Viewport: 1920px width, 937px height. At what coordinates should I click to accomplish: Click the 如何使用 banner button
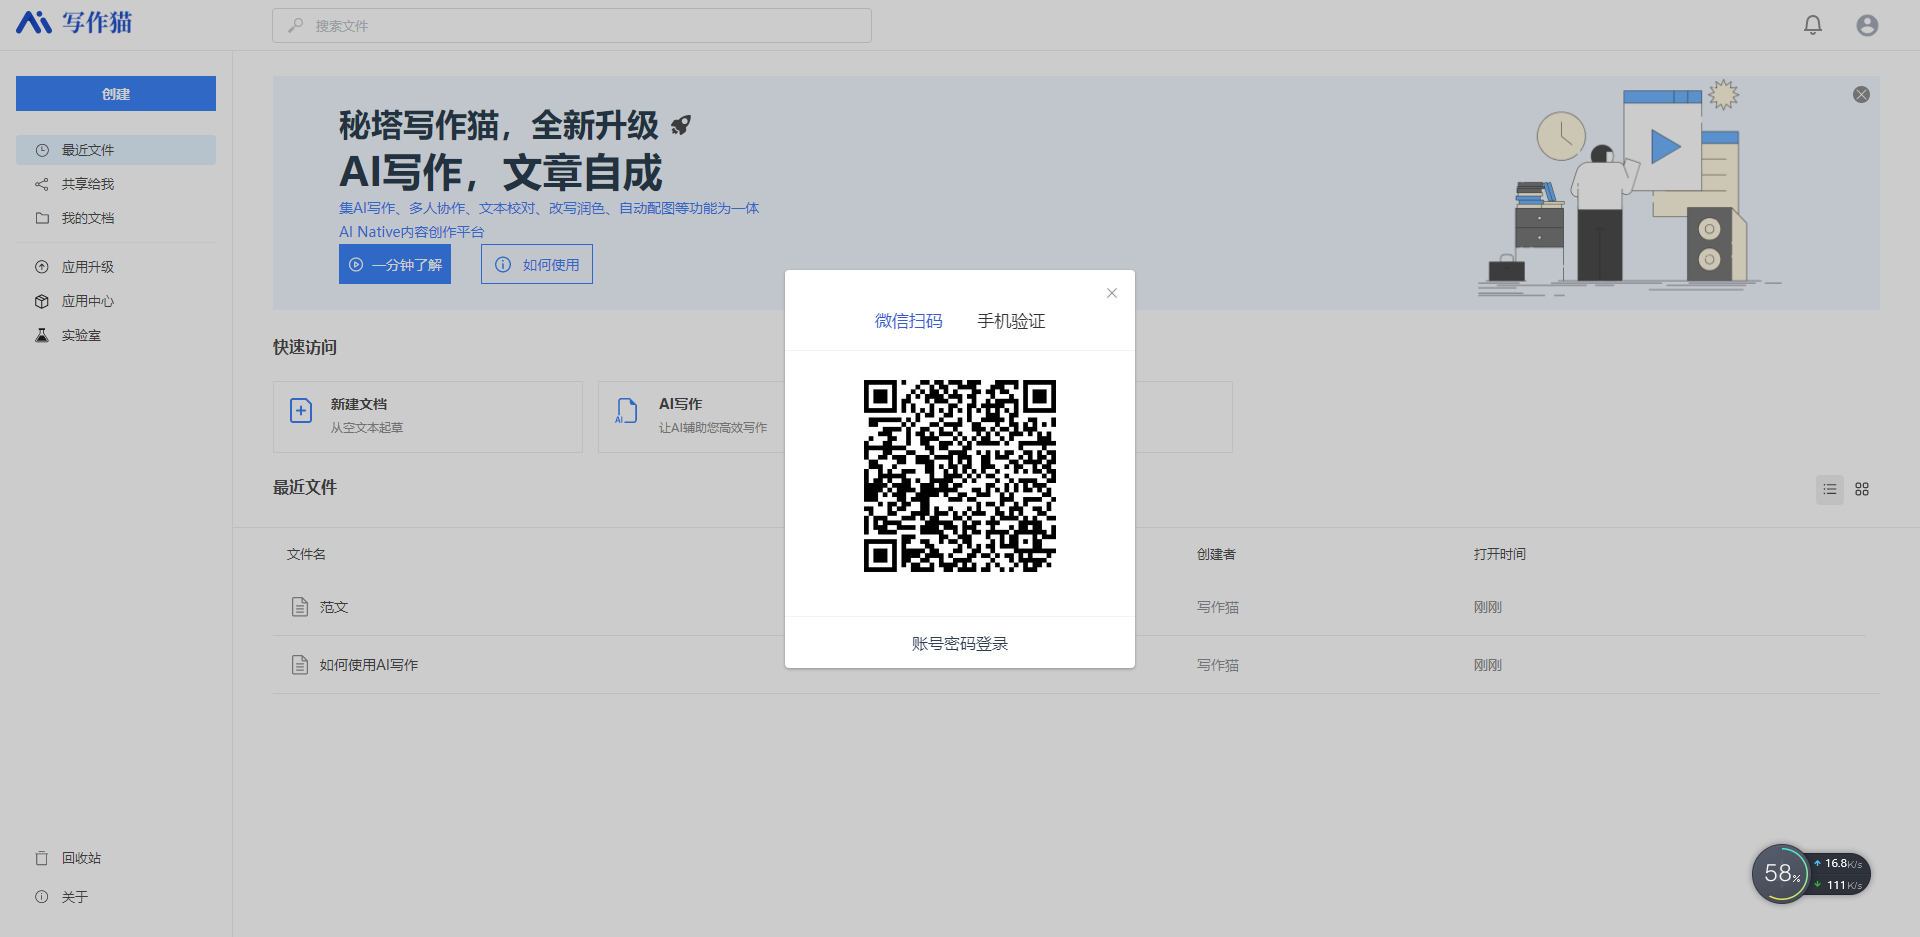pyautogui.click(x=537, y=264)
